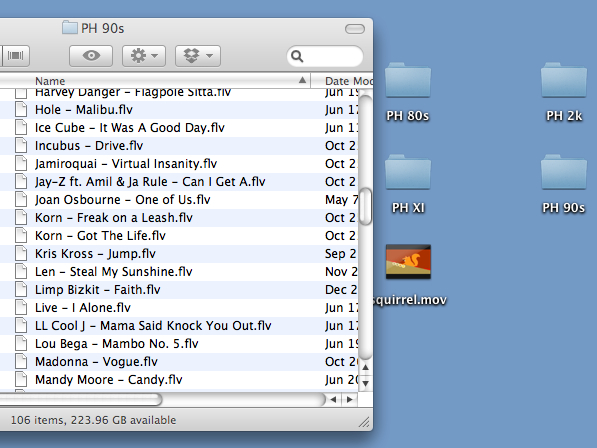The height and width of the screenshot is (448, 597).
Task: Click the Quick Look eye button
Action: [91, 56]
